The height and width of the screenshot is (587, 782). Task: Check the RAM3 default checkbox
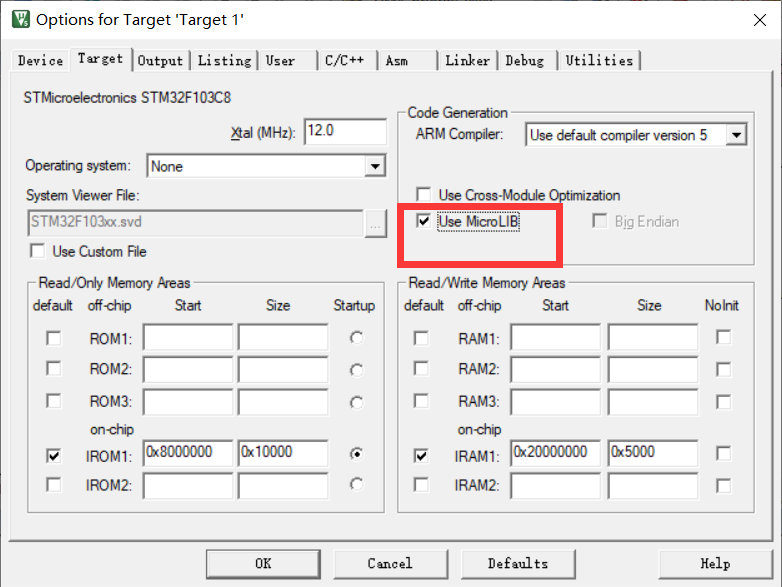(x=421, y=401)
